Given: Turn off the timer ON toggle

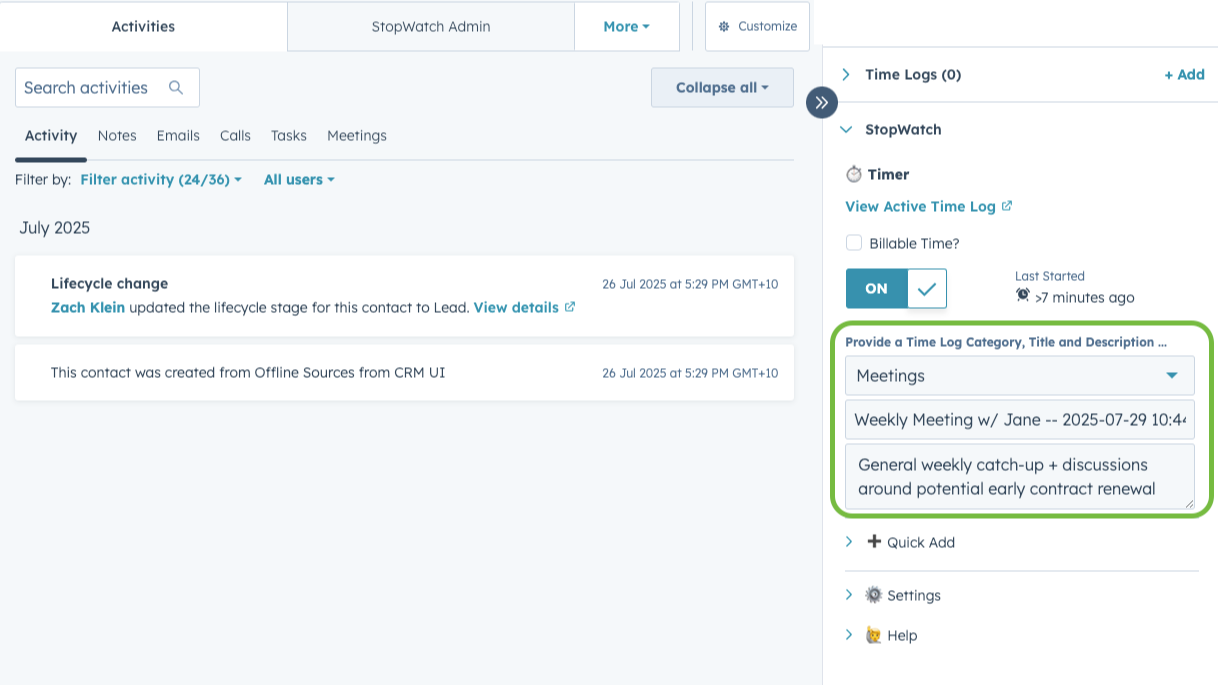Looking at the screenshot, I should (x=877, y=289).
